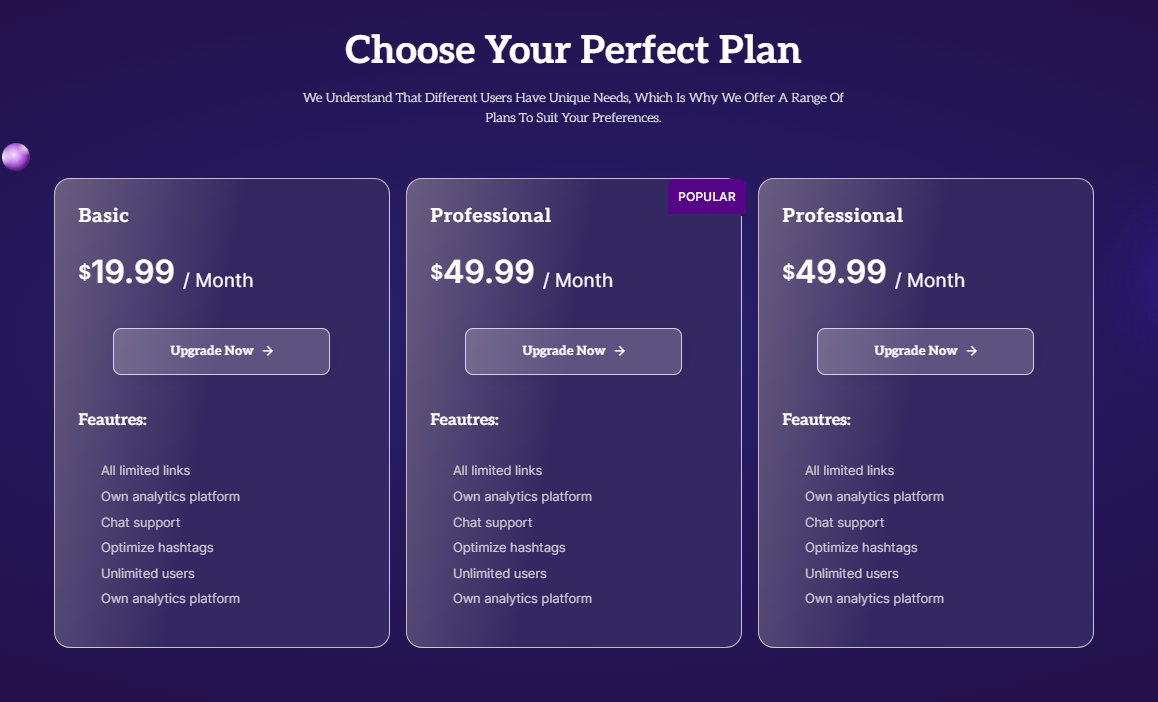
Task: Click the arrow icon in Basic's Upgrade button
Action: pyautogui.click(x=268, y=351)
